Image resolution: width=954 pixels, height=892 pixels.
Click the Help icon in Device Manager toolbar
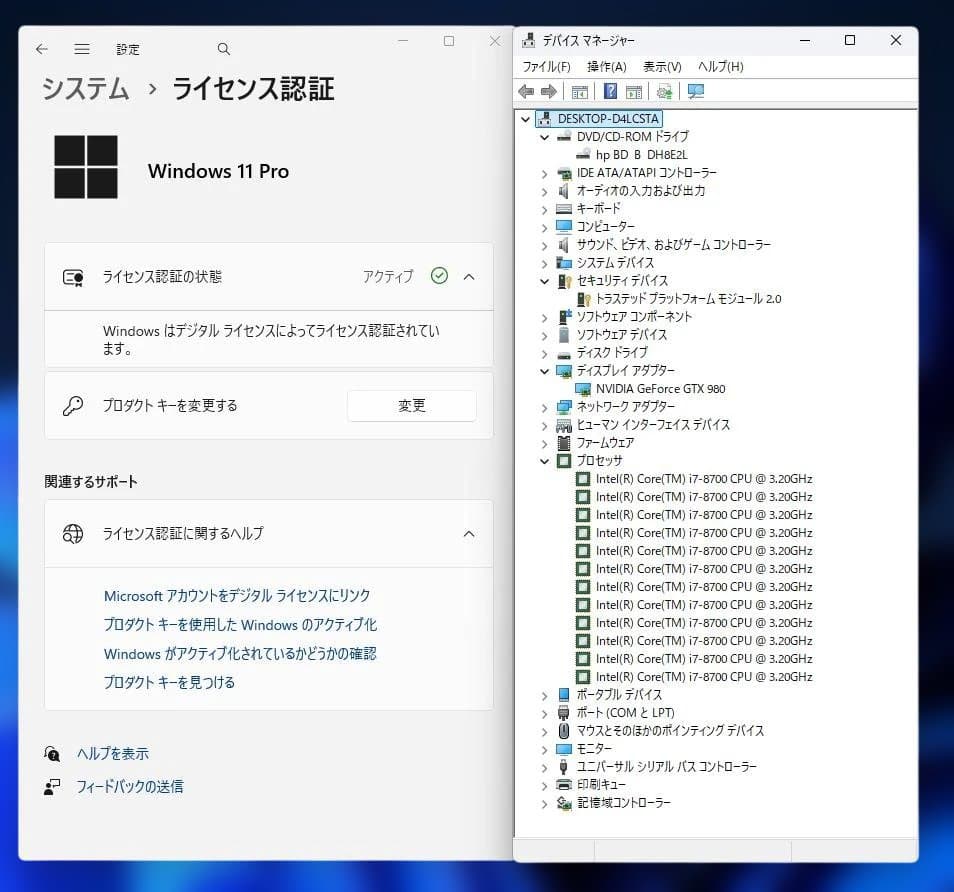click(x=609, y=92)
